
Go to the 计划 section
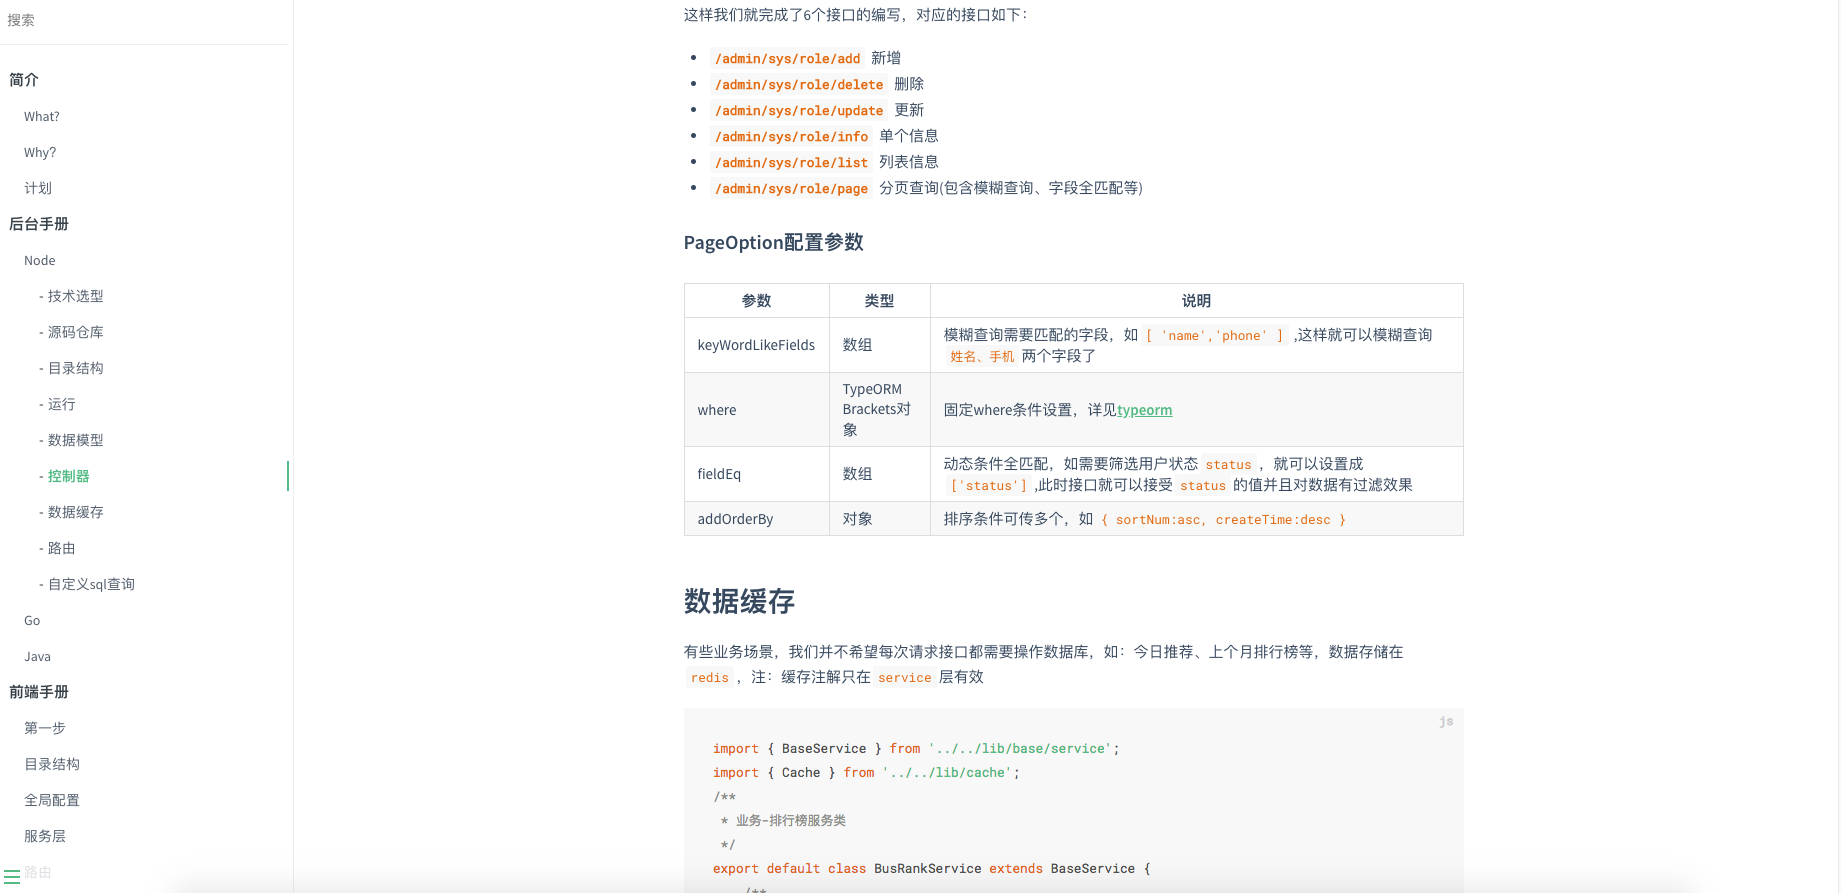[38, 188]
